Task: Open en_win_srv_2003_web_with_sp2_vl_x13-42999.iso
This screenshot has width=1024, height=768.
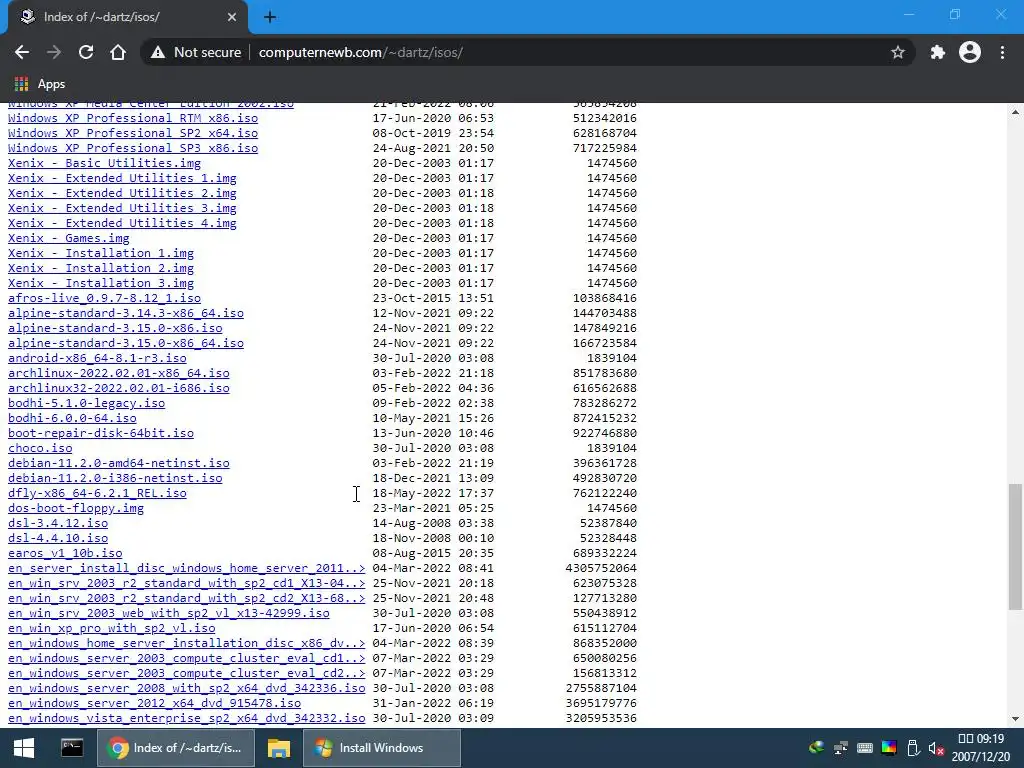Action: 168,614
